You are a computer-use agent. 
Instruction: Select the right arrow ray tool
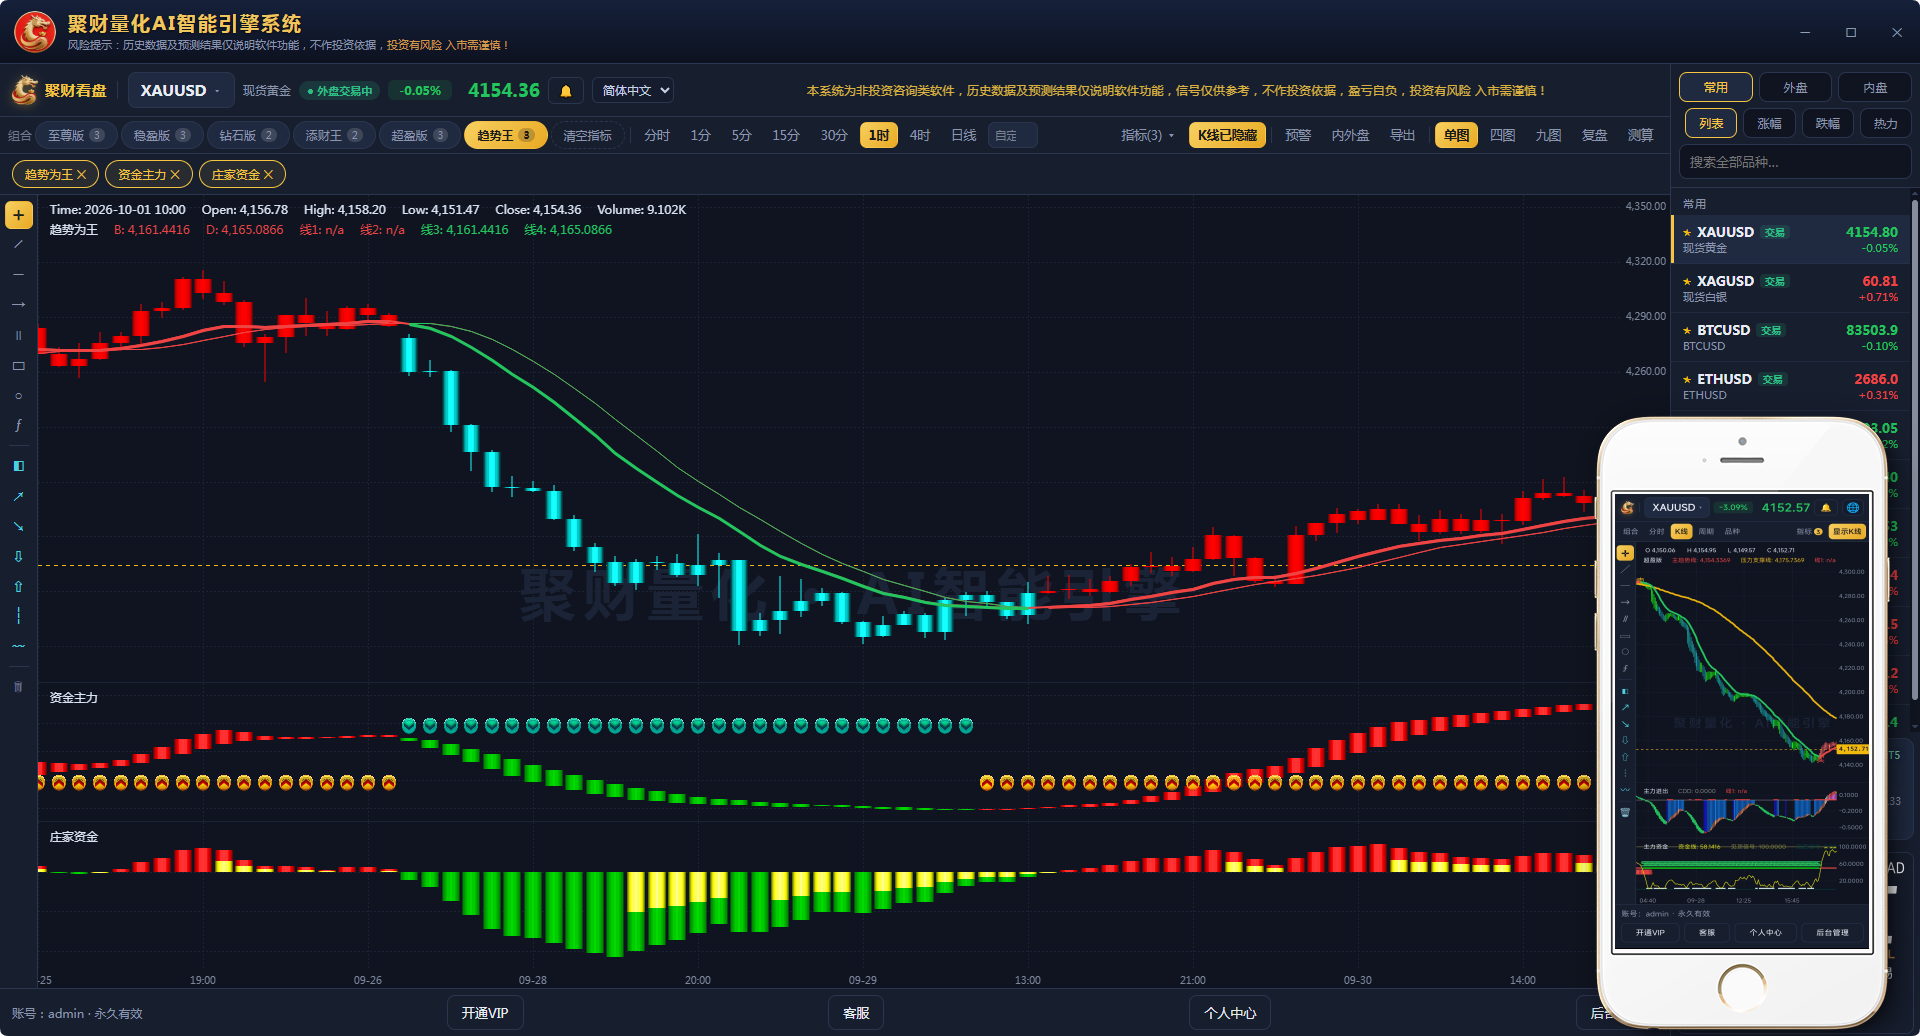coord(18,304)
